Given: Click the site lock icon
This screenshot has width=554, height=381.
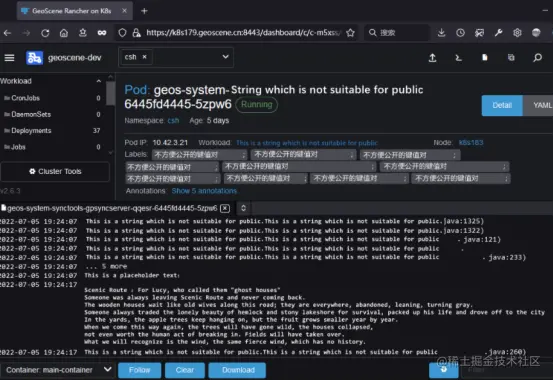Looking at the screenshot, I should pyautogui.click(x=136, y=33).
